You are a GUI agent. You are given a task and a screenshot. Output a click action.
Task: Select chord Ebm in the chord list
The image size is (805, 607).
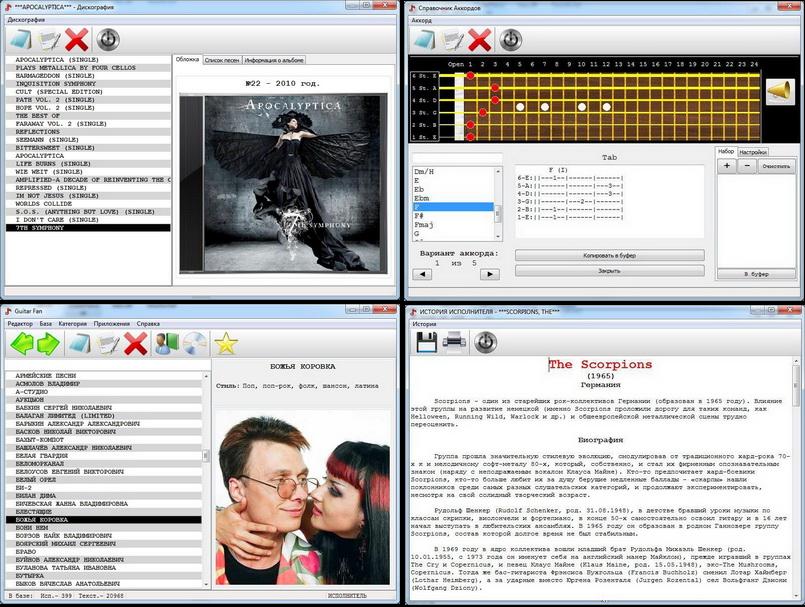[x=453, y=198]
